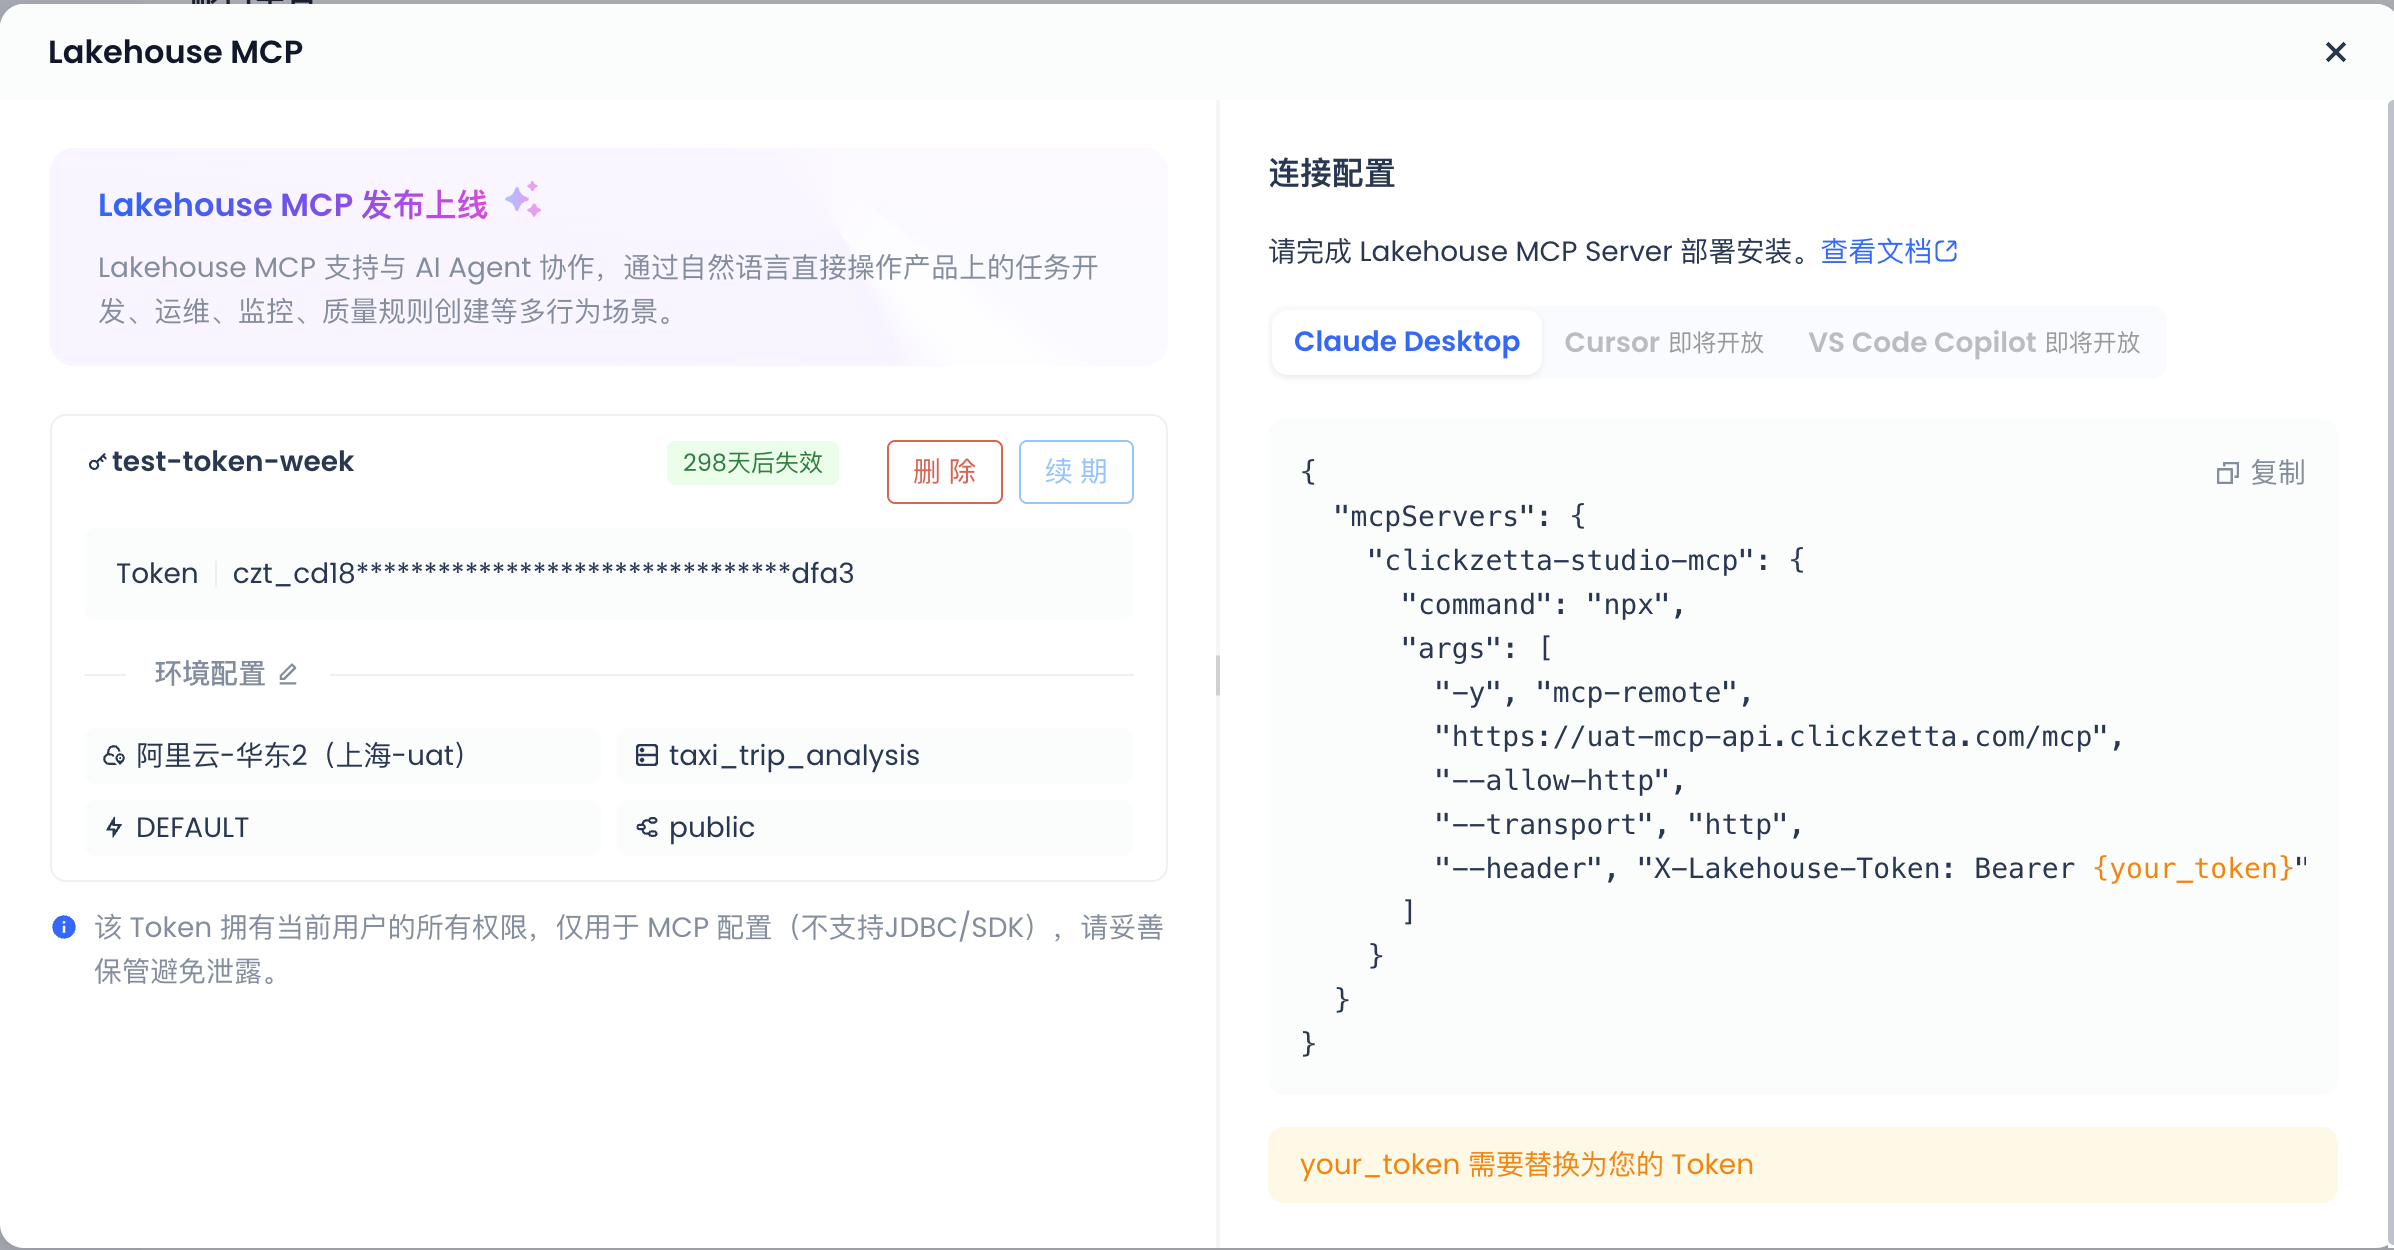Click the sparkle icon after 发布上线
2394x1250 pixels.
point(522,200)
